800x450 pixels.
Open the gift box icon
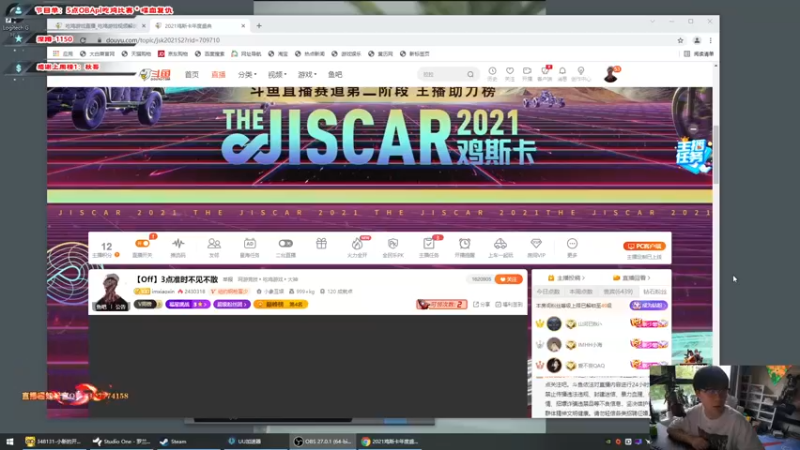(321, 244)
